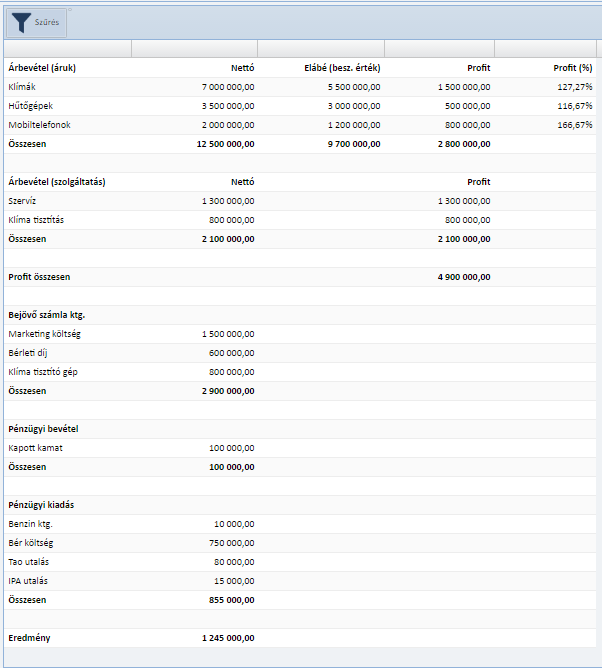The image size is (602, 668).
Task: Select the 127,27% profit percentage cell
Action: [575, 87]
